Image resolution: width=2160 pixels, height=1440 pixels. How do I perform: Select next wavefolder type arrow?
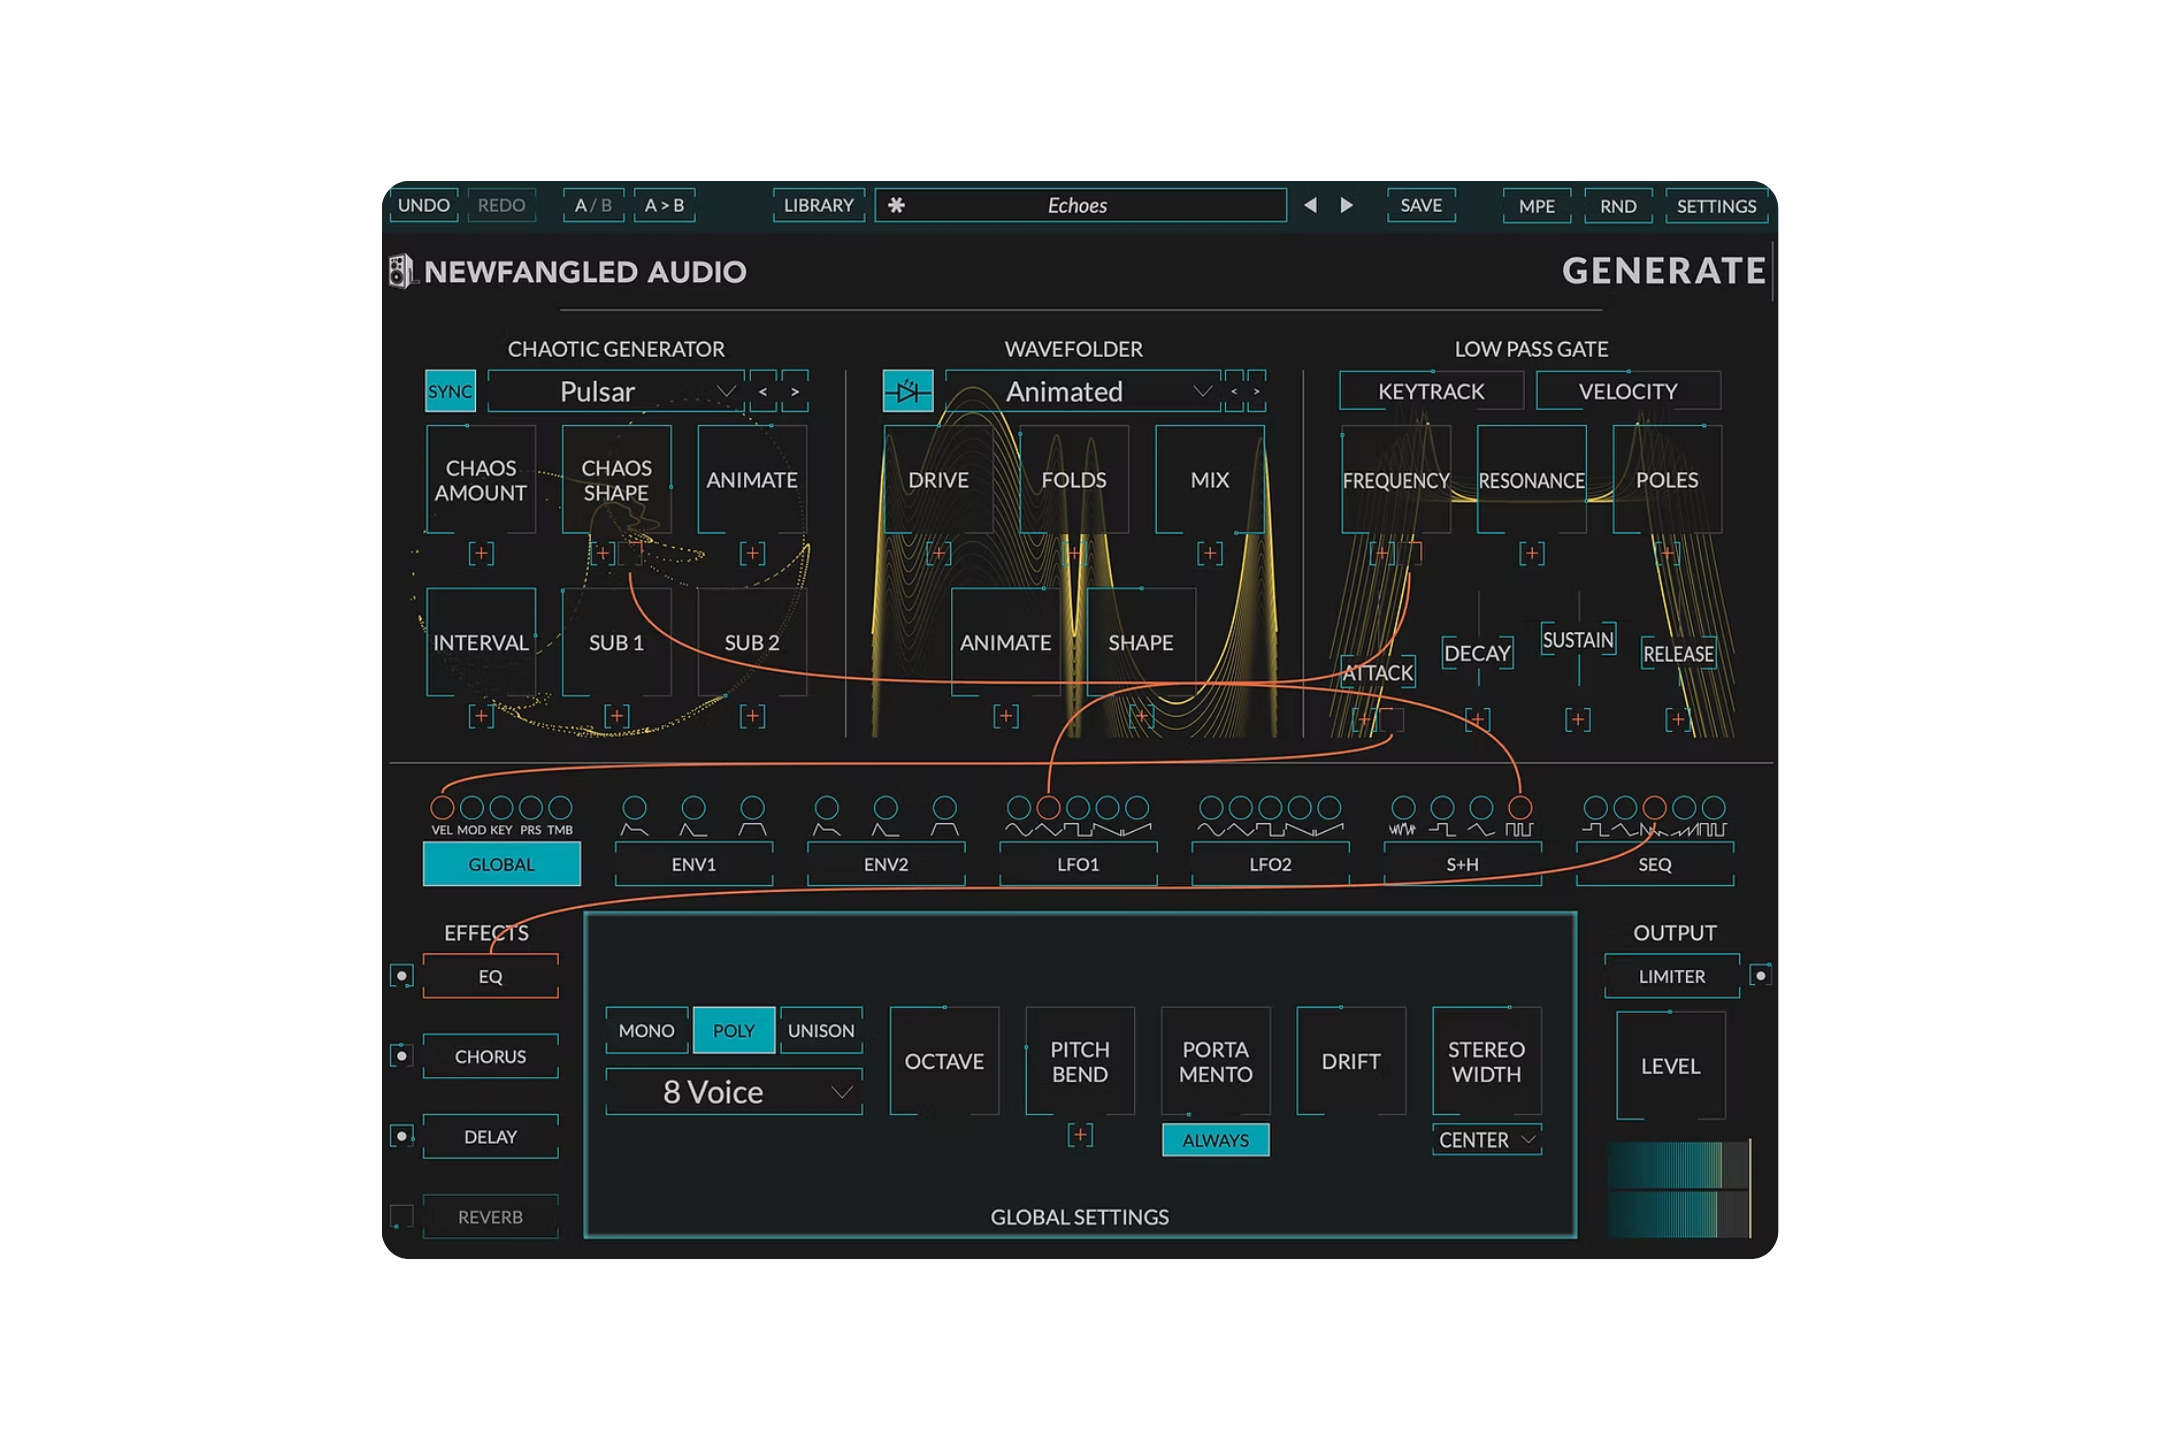point(1257,391)
